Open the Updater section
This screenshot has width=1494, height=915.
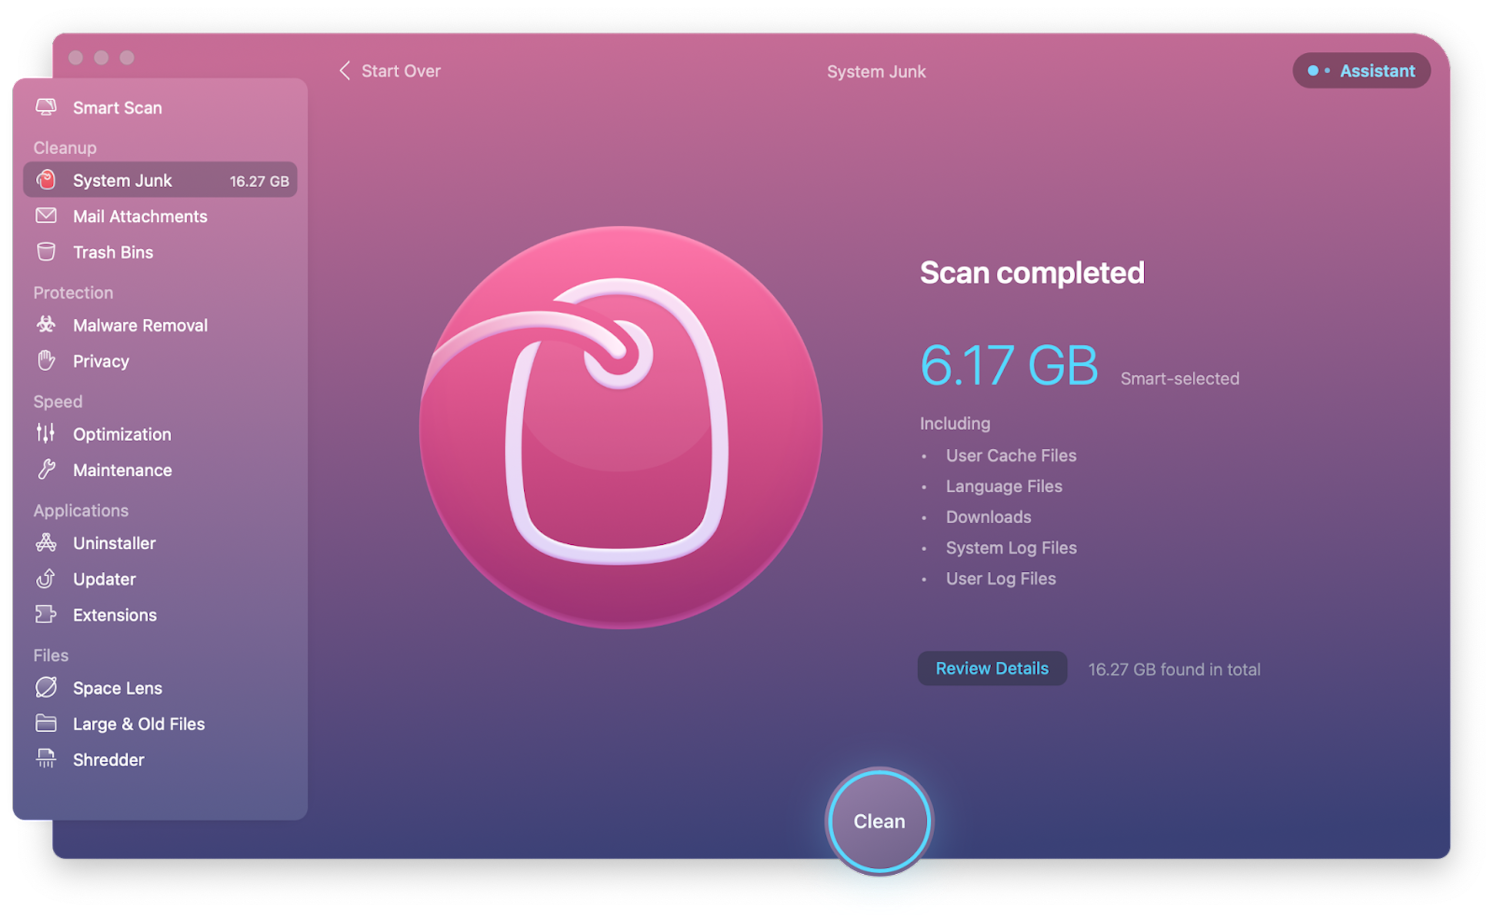[104, 579]
